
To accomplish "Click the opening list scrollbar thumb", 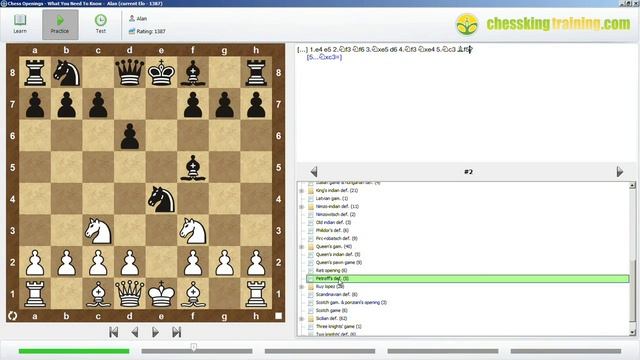I will tap(632, 291).
